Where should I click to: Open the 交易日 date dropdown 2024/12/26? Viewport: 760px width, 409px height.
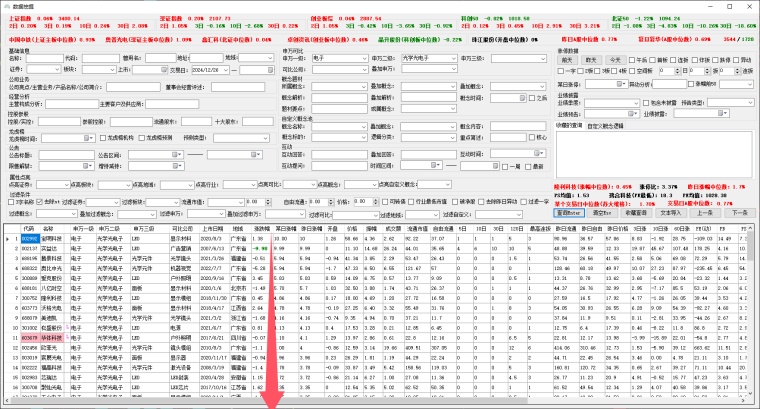click(226, 70)
